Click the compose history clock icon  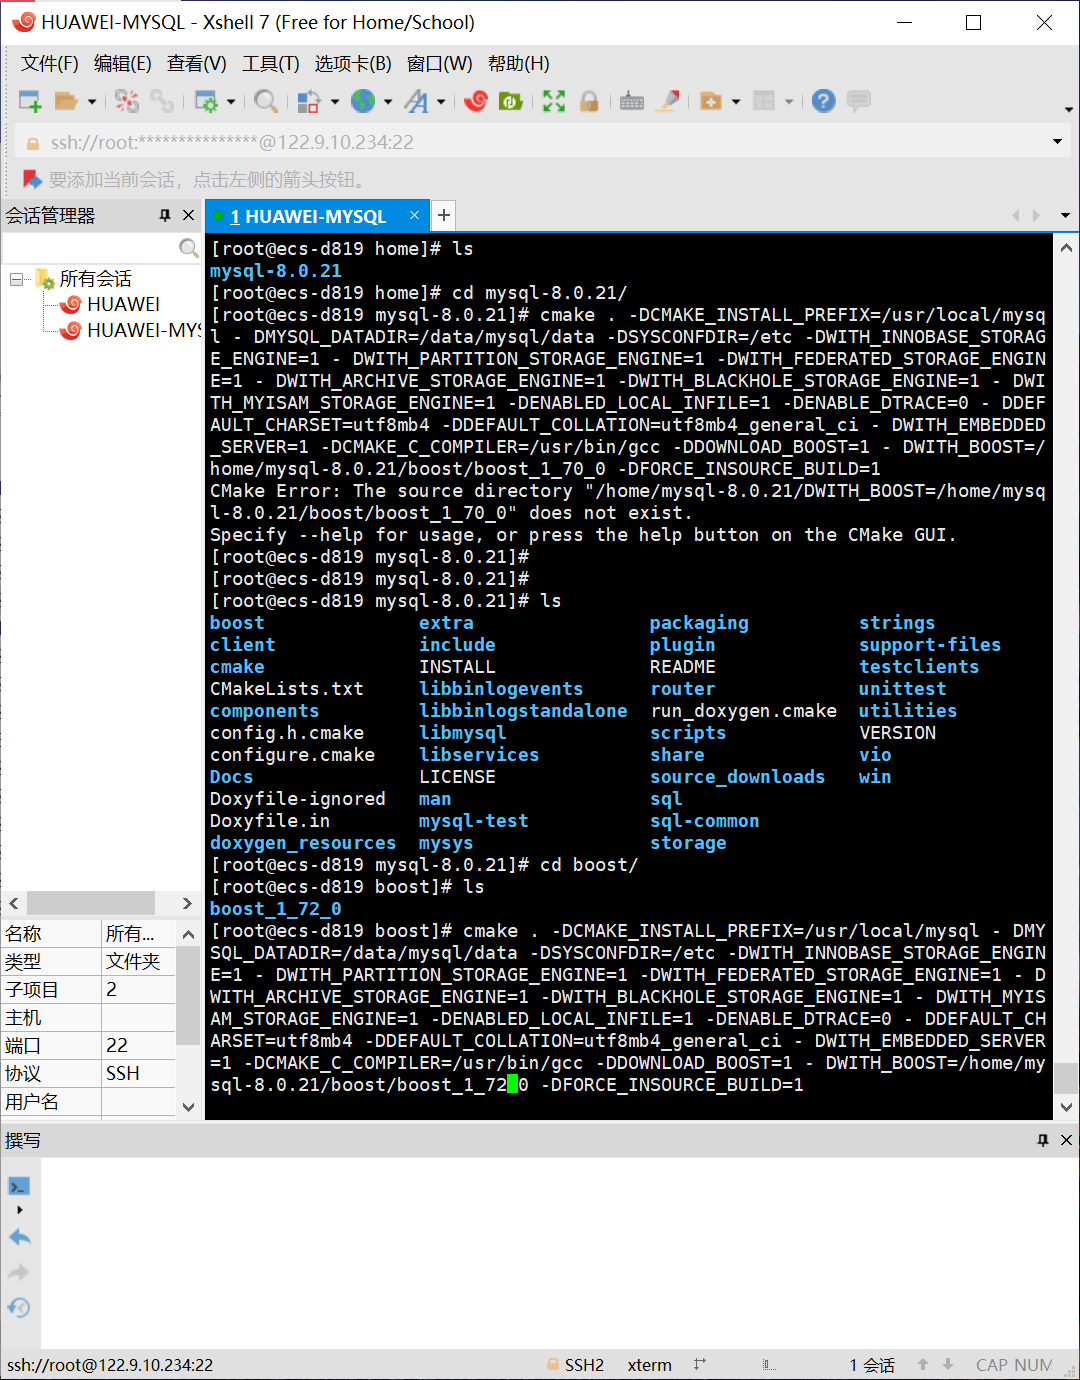(x=19, y=1308)
